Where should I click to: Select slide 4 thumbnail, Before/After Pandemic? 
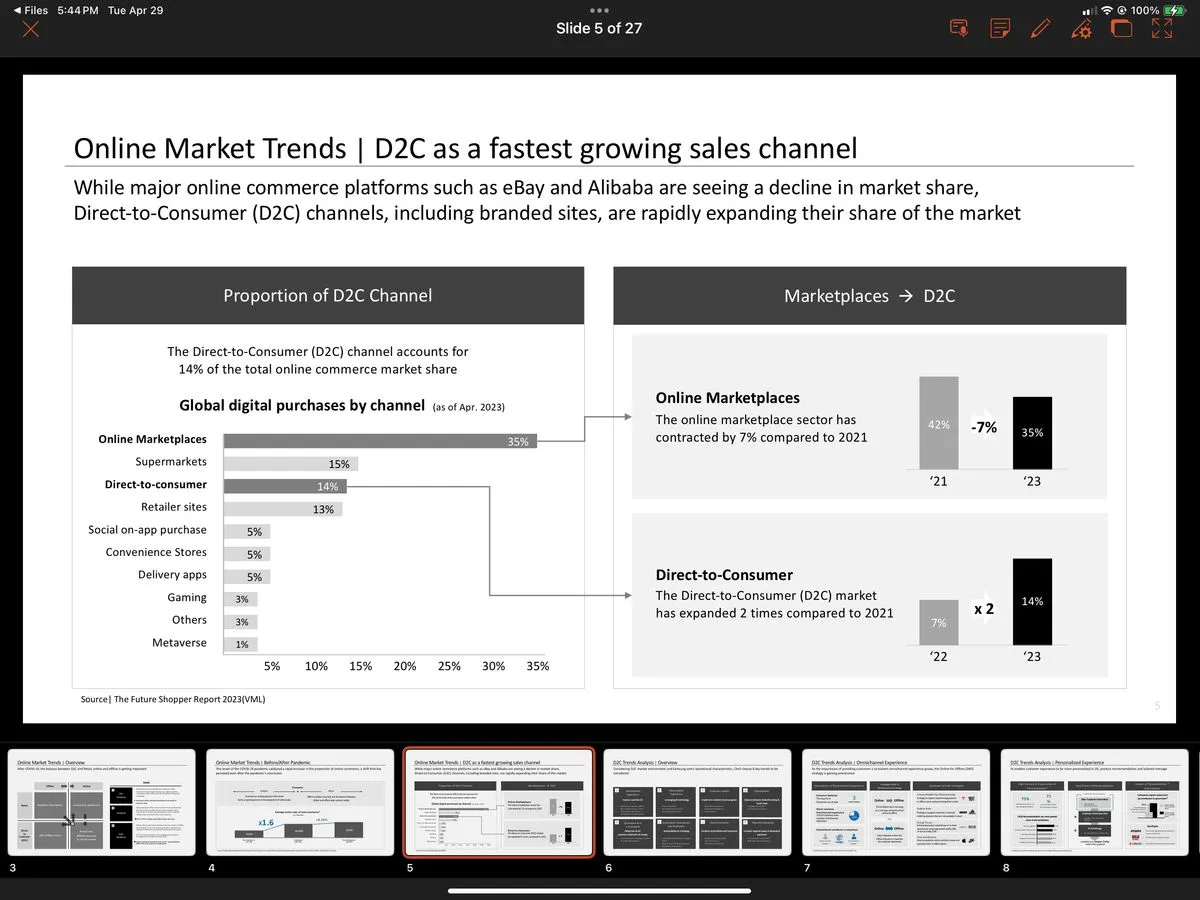point(300,803)
